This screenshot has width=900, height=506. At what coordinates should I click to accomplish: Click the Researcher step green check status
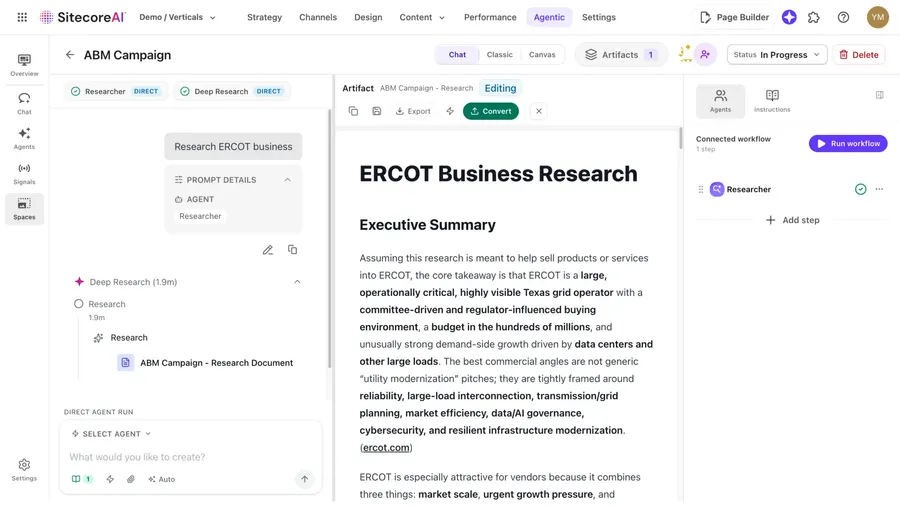(x=860, y=189)
